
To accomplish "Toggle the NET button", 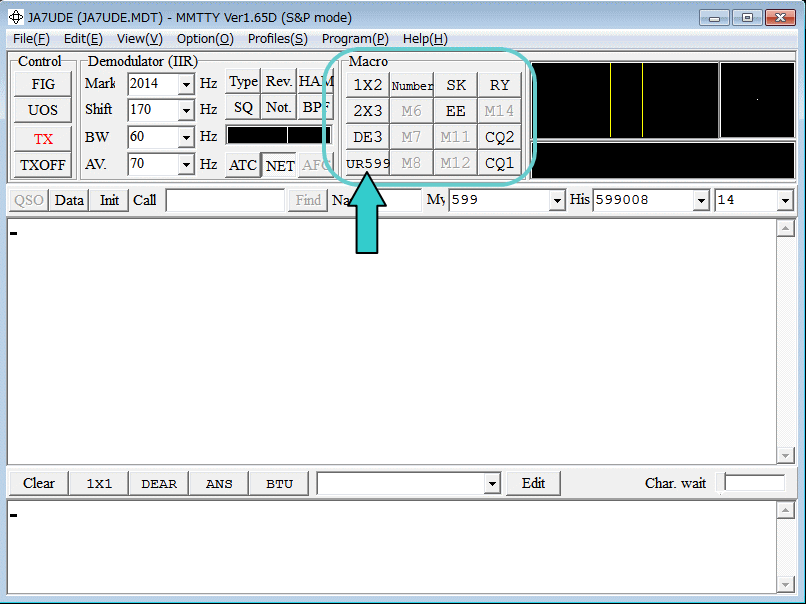I will click(x=280, y=166).
